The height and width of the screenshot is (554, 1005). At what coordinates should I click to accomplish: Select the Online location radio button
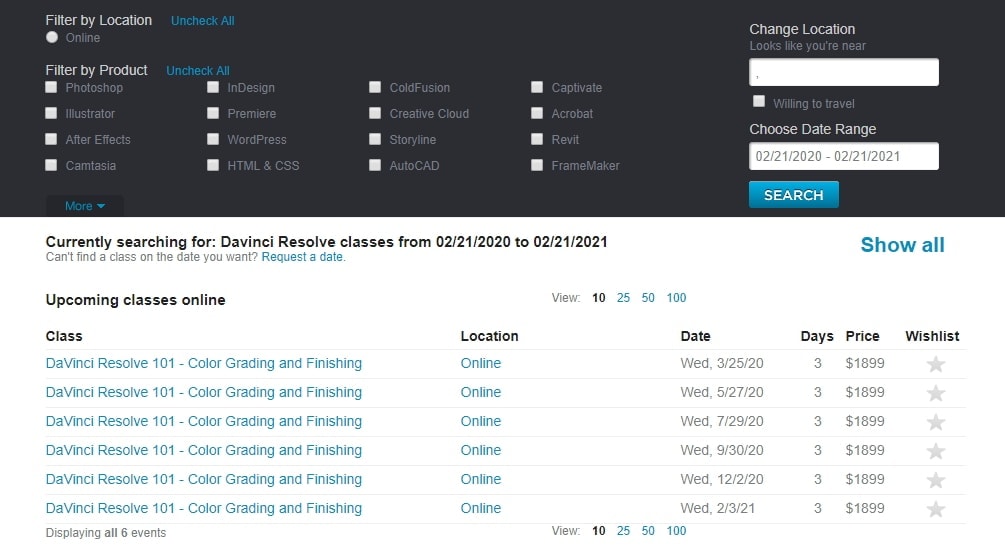click(x=52, y=37)
